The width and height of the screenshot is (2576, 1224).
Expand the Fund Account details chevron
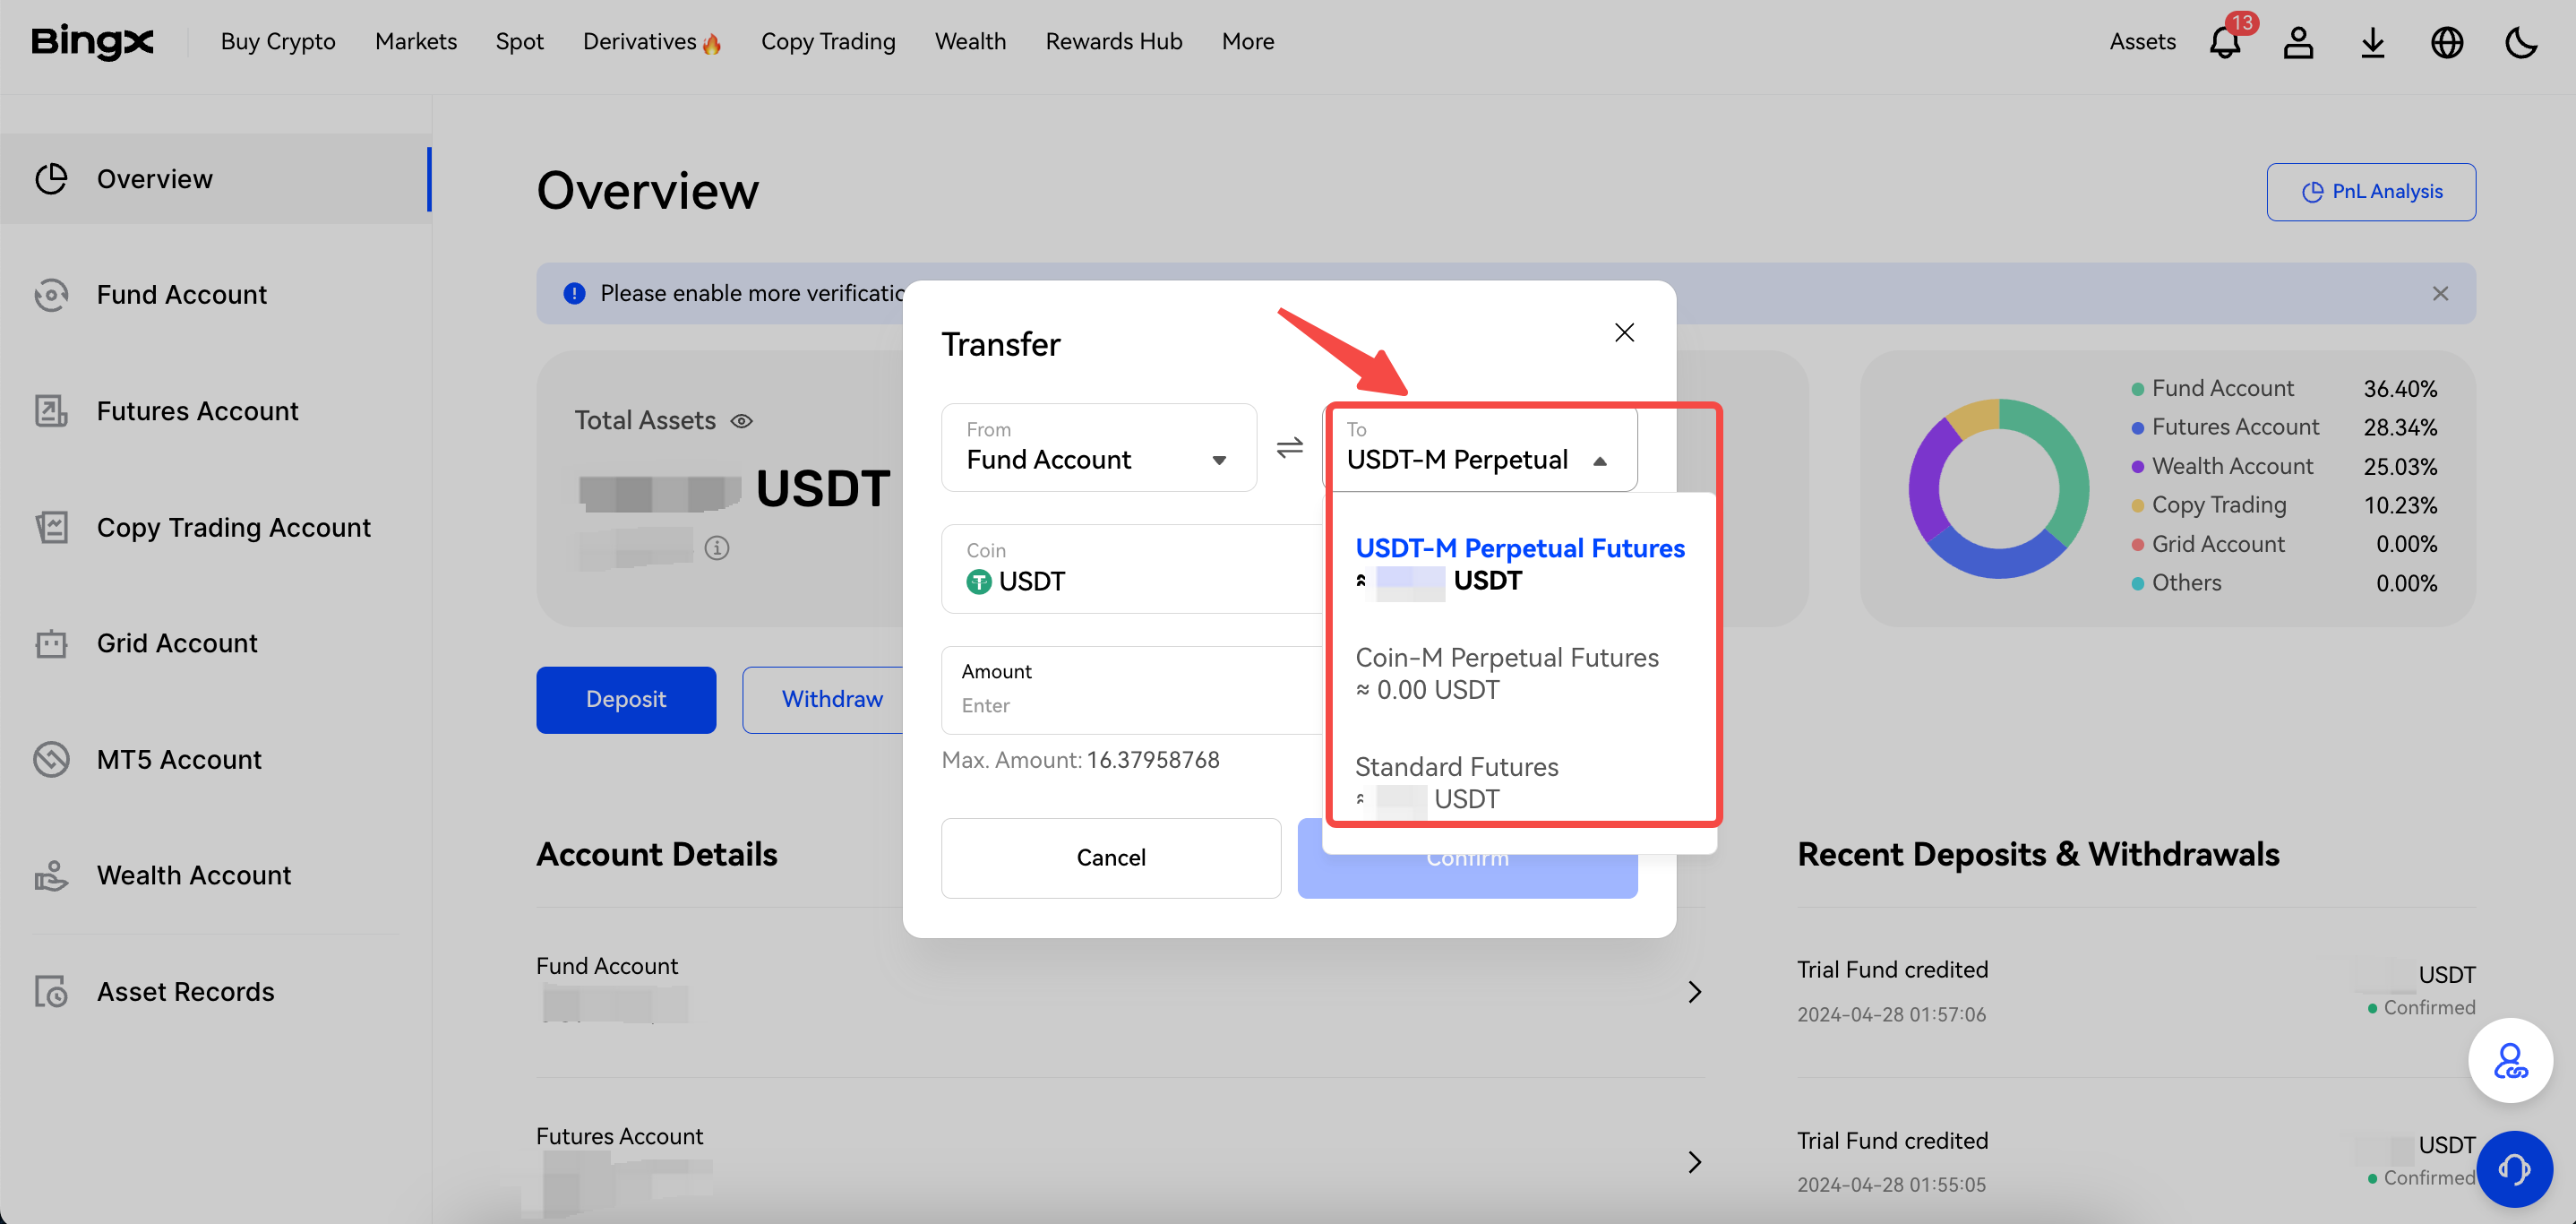click(1694, 991)
